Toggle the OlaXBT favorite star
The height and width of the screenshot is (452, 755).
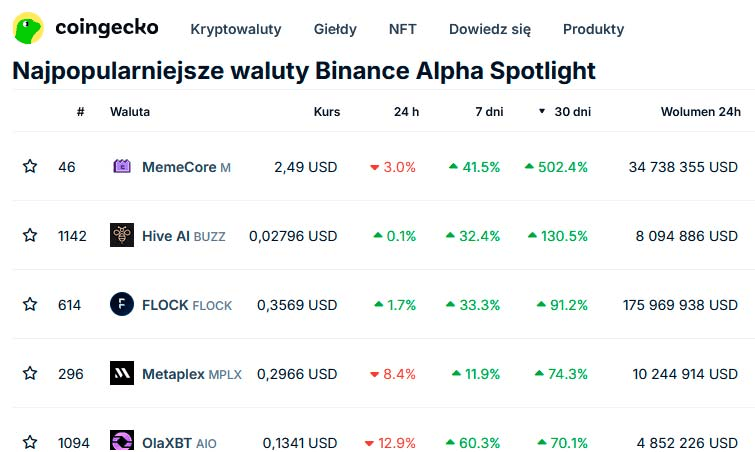(x=30, y=442)
